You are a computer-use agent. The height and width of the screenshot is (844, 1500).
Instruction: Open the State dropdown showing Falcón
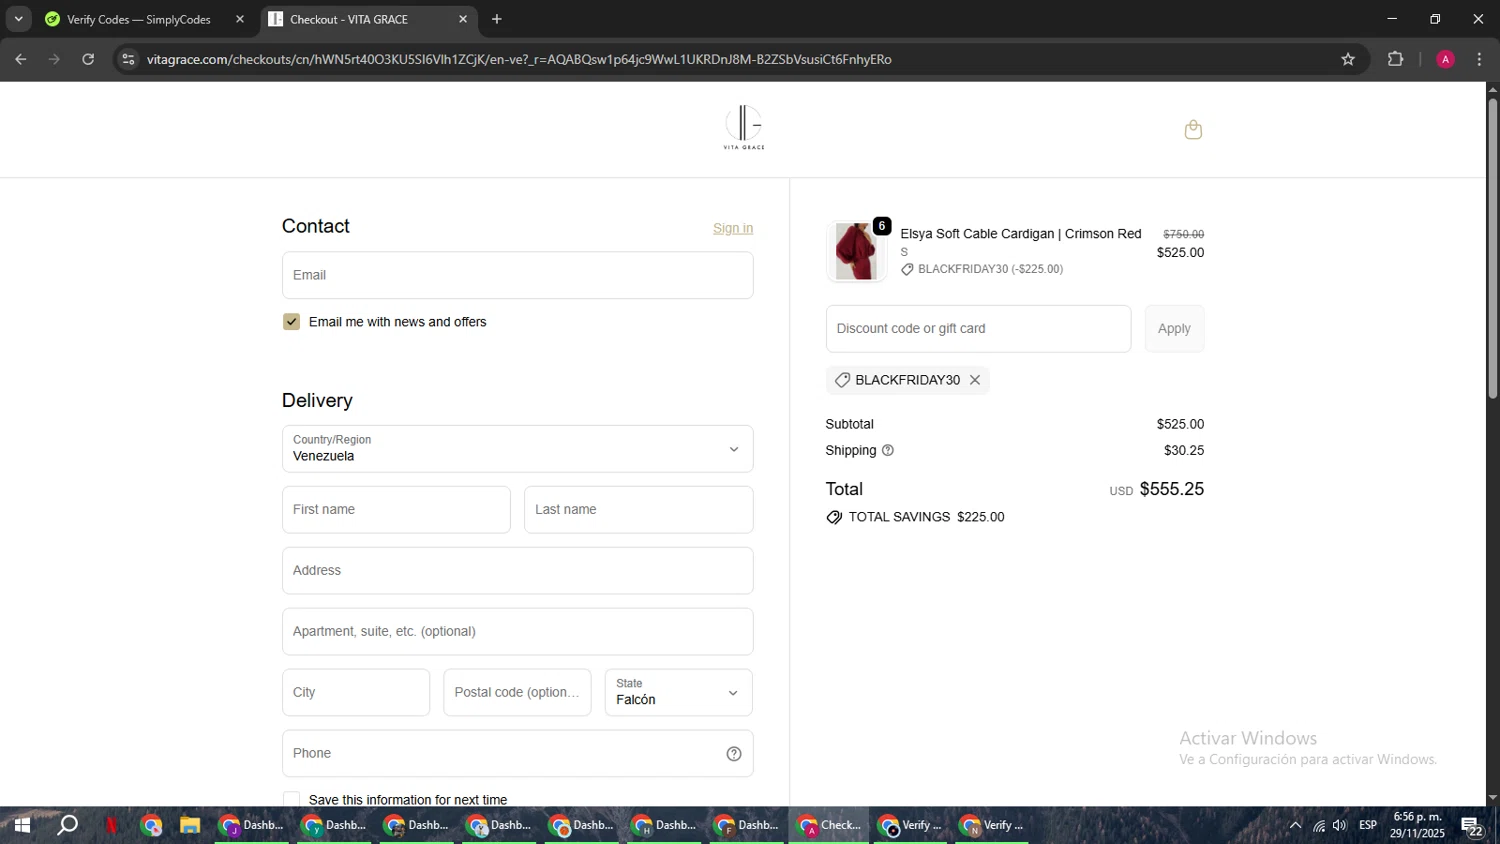678,692
